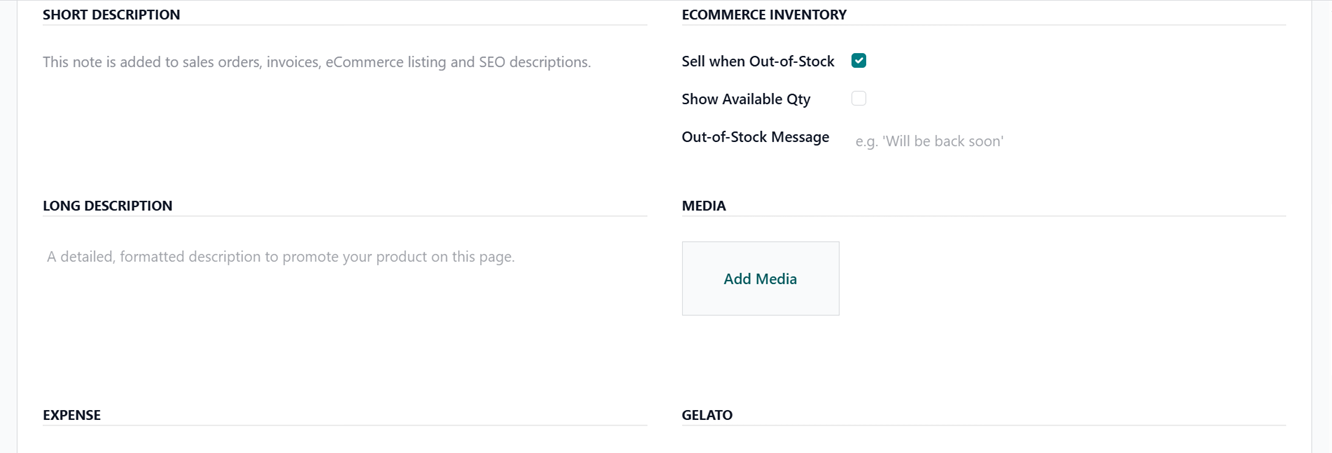Select the MEDIA section heading
The height and width of the screenshot is (453, 1332).
click(704, 206)
